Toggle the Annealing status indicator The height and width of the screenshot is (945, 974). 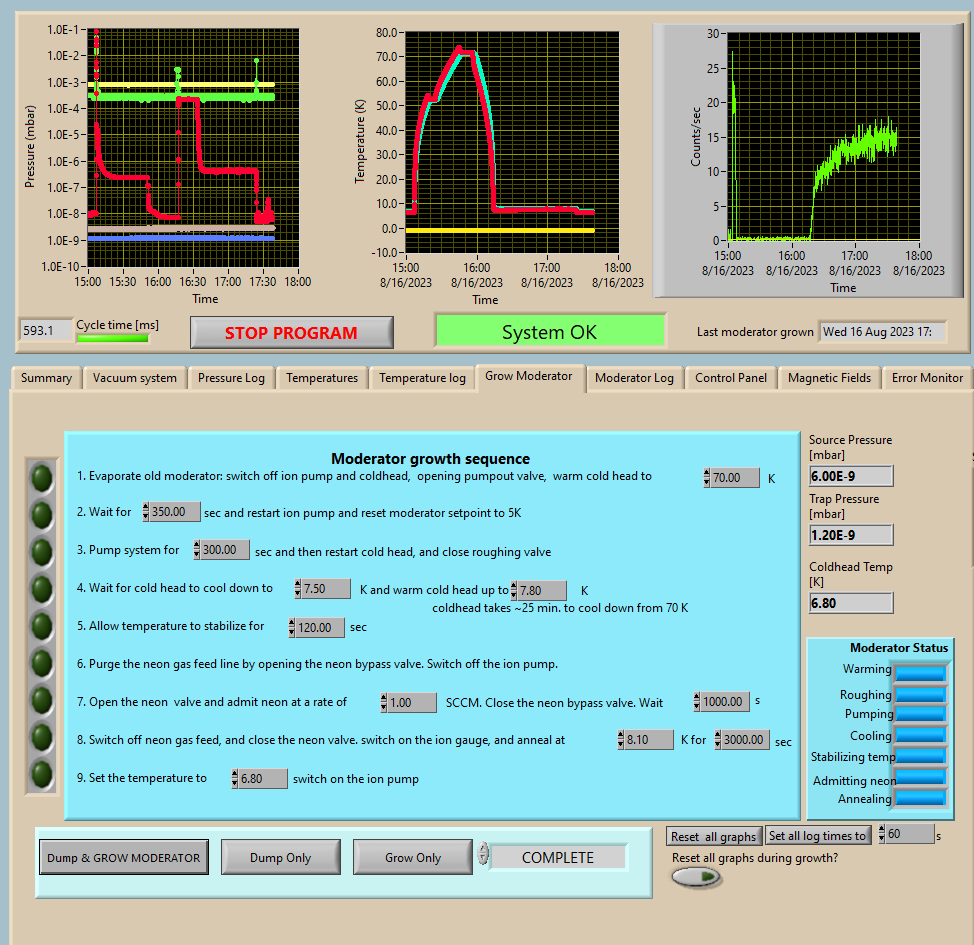point(920,798)
